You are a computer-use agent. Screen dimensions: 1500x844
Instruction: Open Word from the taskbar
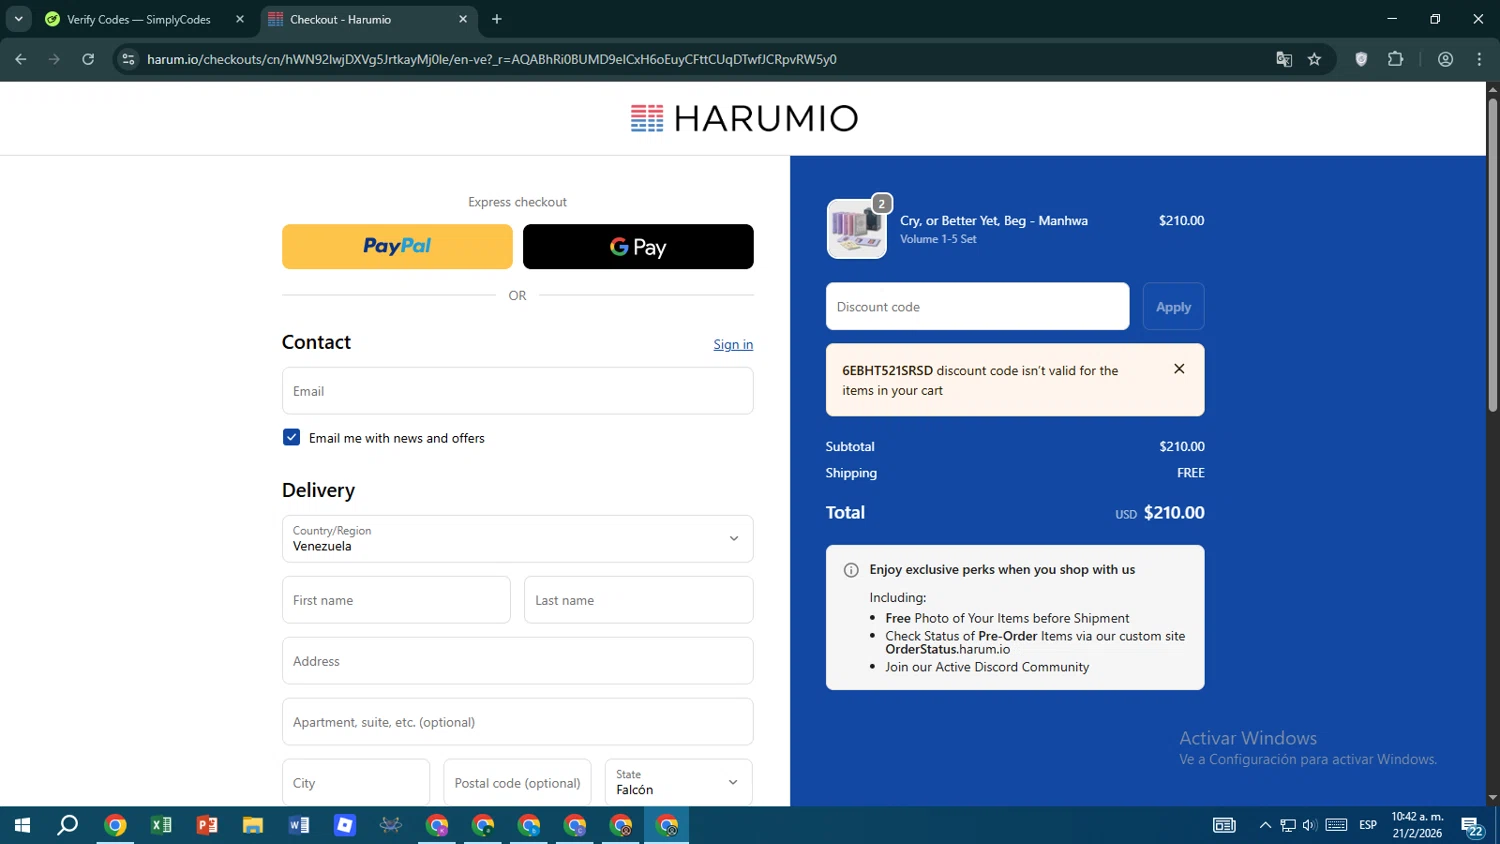pyautogui.click(x=299, y=825)
